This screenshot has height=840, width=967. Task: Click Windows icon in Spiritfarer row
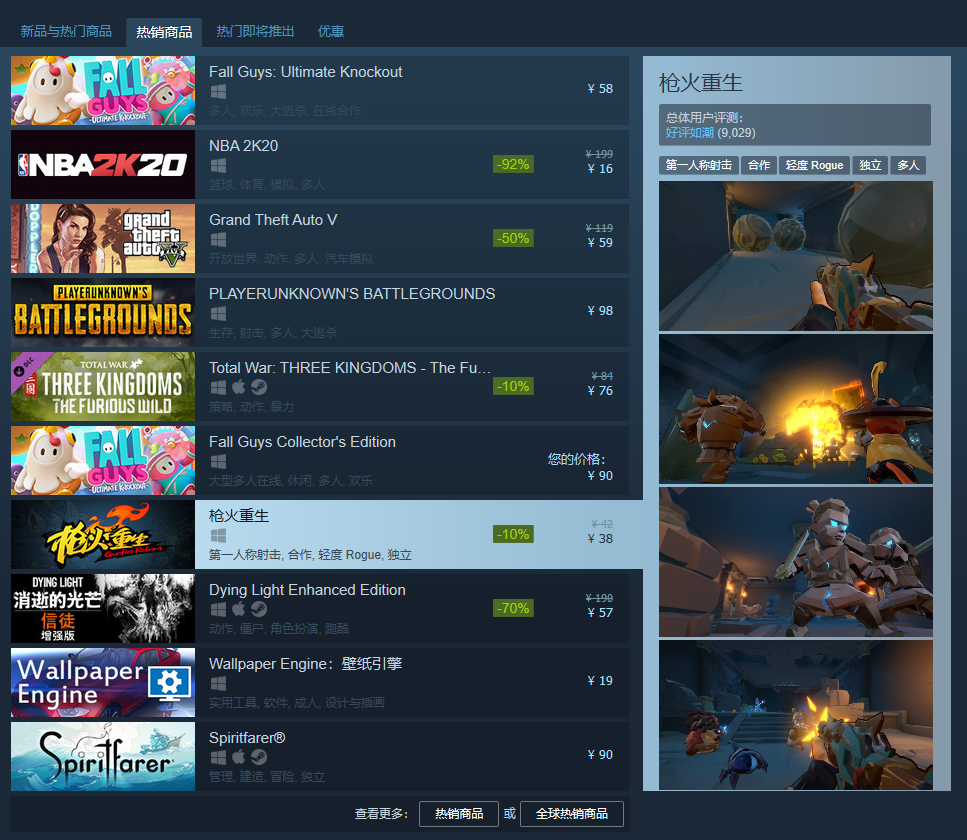click(x=218, y=757)
